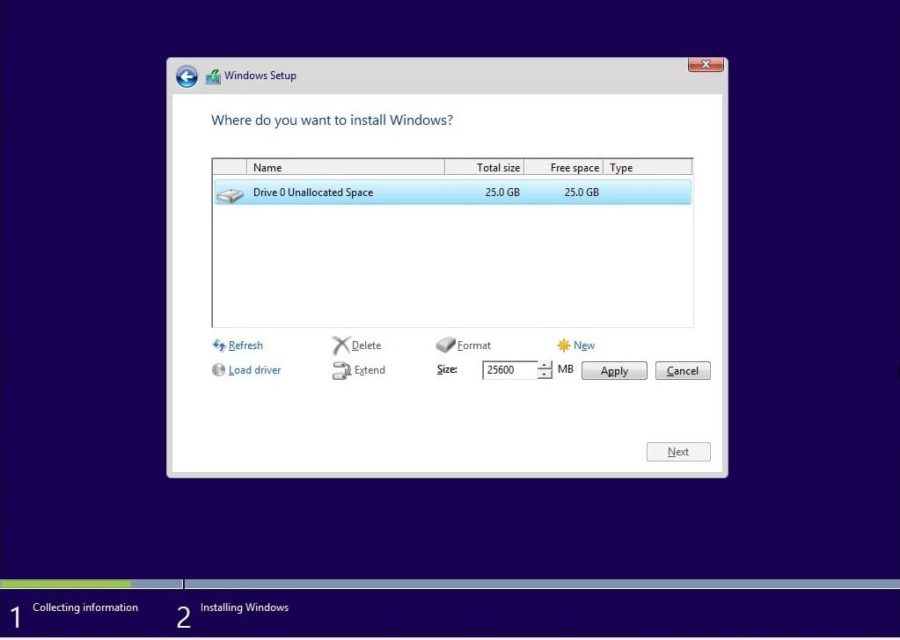Select Drive 0 Unallocated Space row
Image resolution: width=900 pixels, height=640 pixels.
[x=453, y=192]
